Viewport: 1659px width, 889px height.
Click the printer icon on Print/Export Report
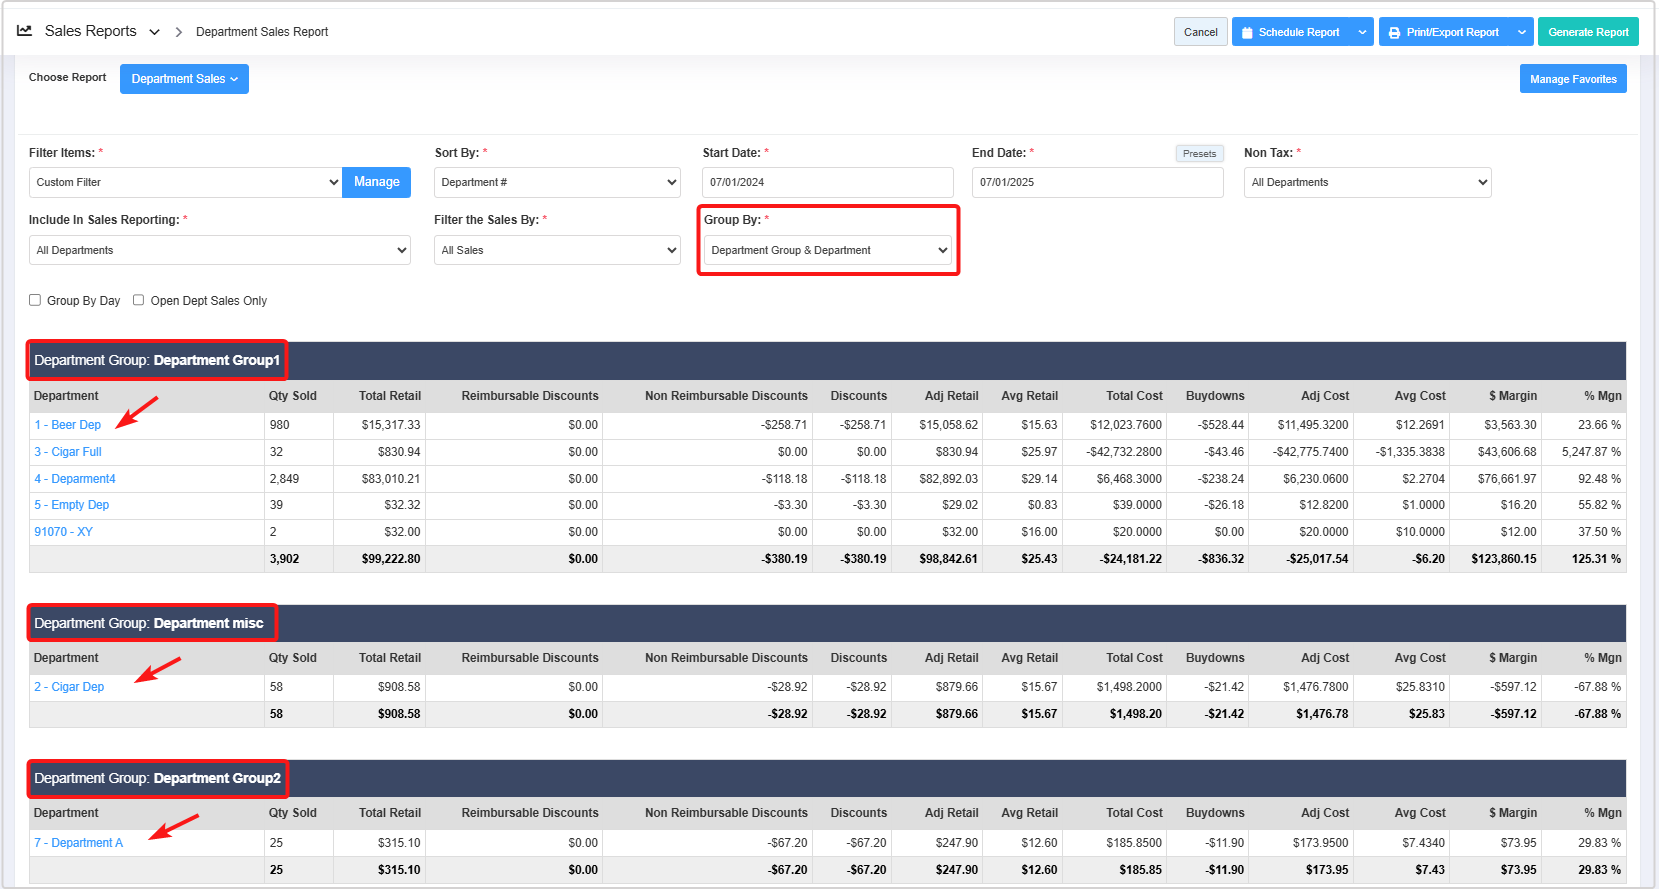pos(1394,33)
